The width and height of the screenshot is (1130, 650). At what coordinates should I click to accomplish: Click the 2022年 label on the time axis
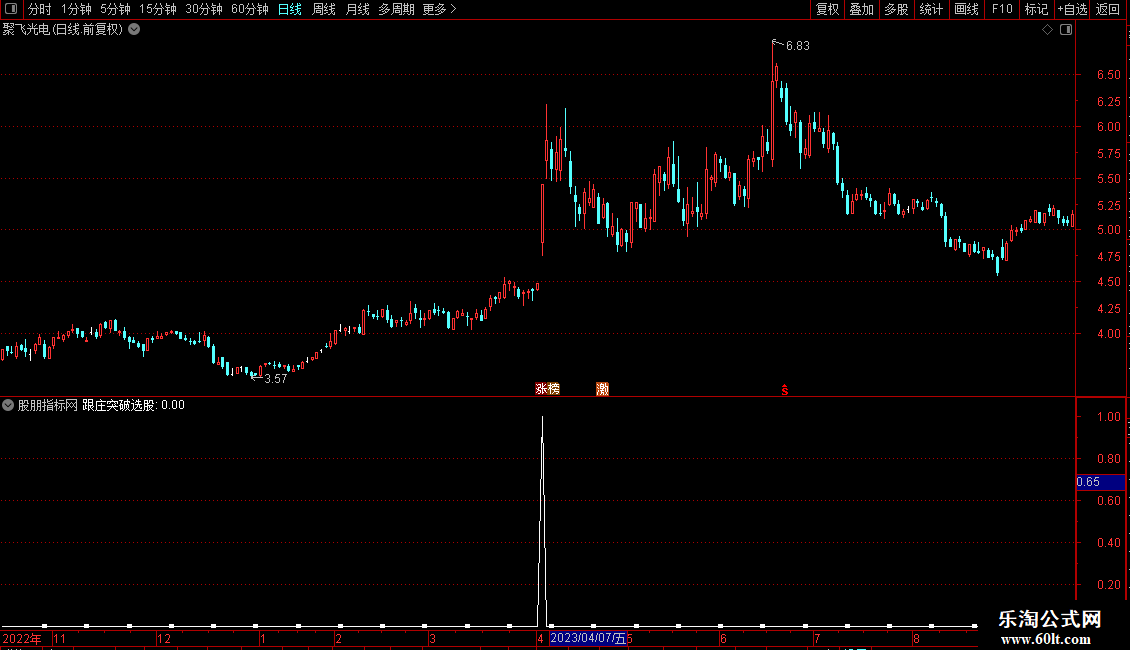(x=22, y=638)
